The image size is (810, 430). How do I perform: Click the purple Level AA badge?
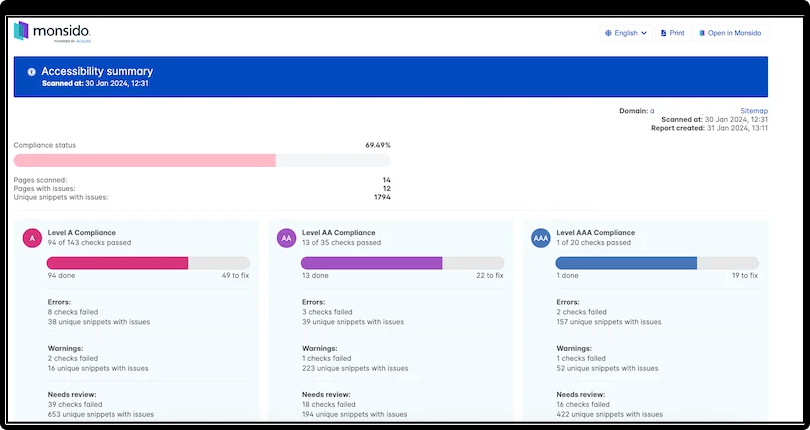point(287,238)
